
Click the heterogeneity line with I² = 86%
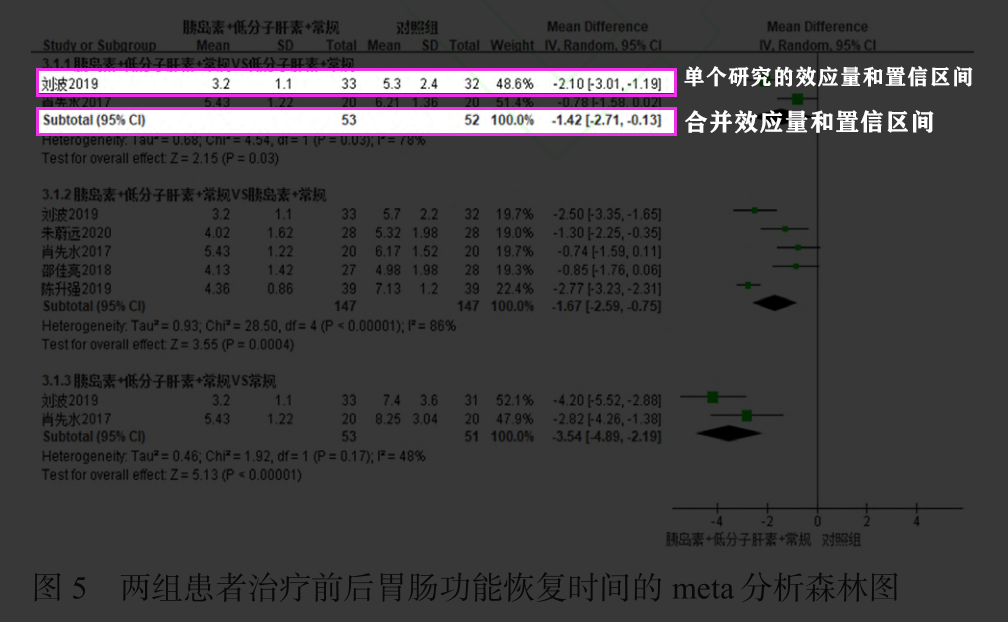coord(249,326)
